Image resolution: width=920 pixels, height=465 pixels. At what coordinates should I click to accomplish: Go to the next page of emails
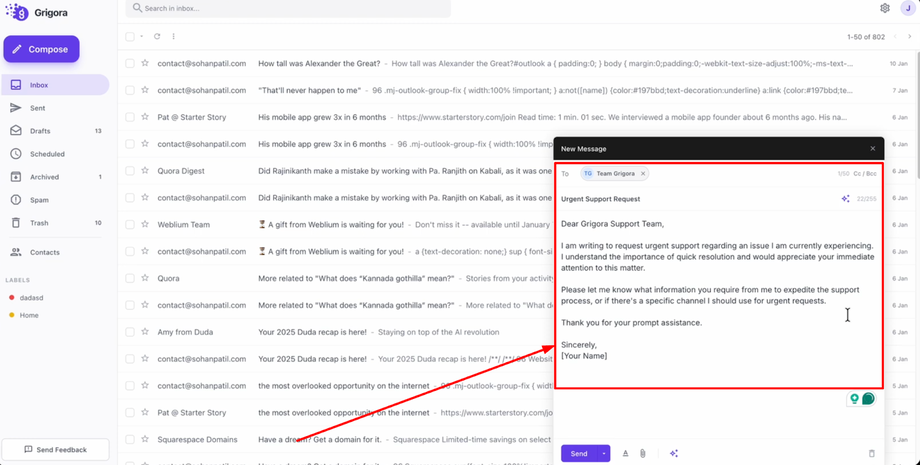(909, 36)
